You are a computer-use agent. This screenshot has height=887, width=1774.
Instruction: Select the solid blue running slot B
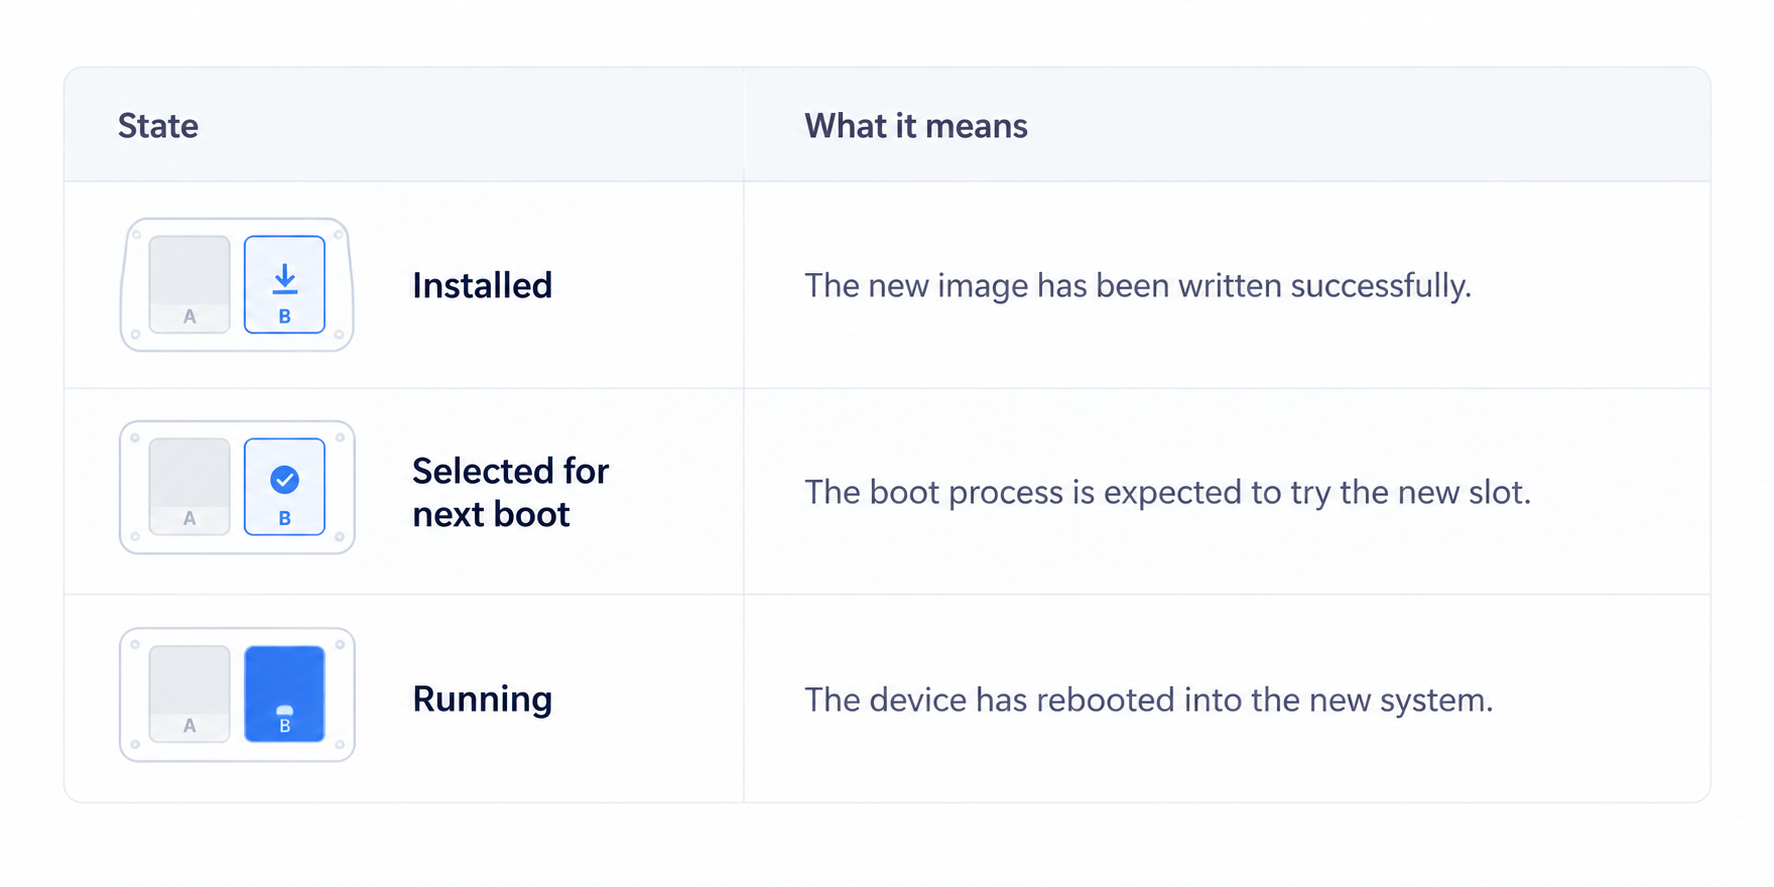pos(285,694)
